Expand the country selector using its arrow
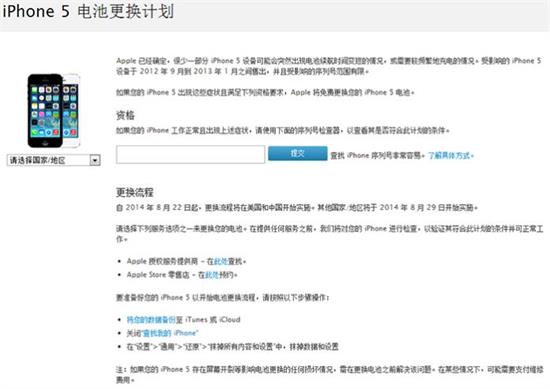 coord(95,160)
